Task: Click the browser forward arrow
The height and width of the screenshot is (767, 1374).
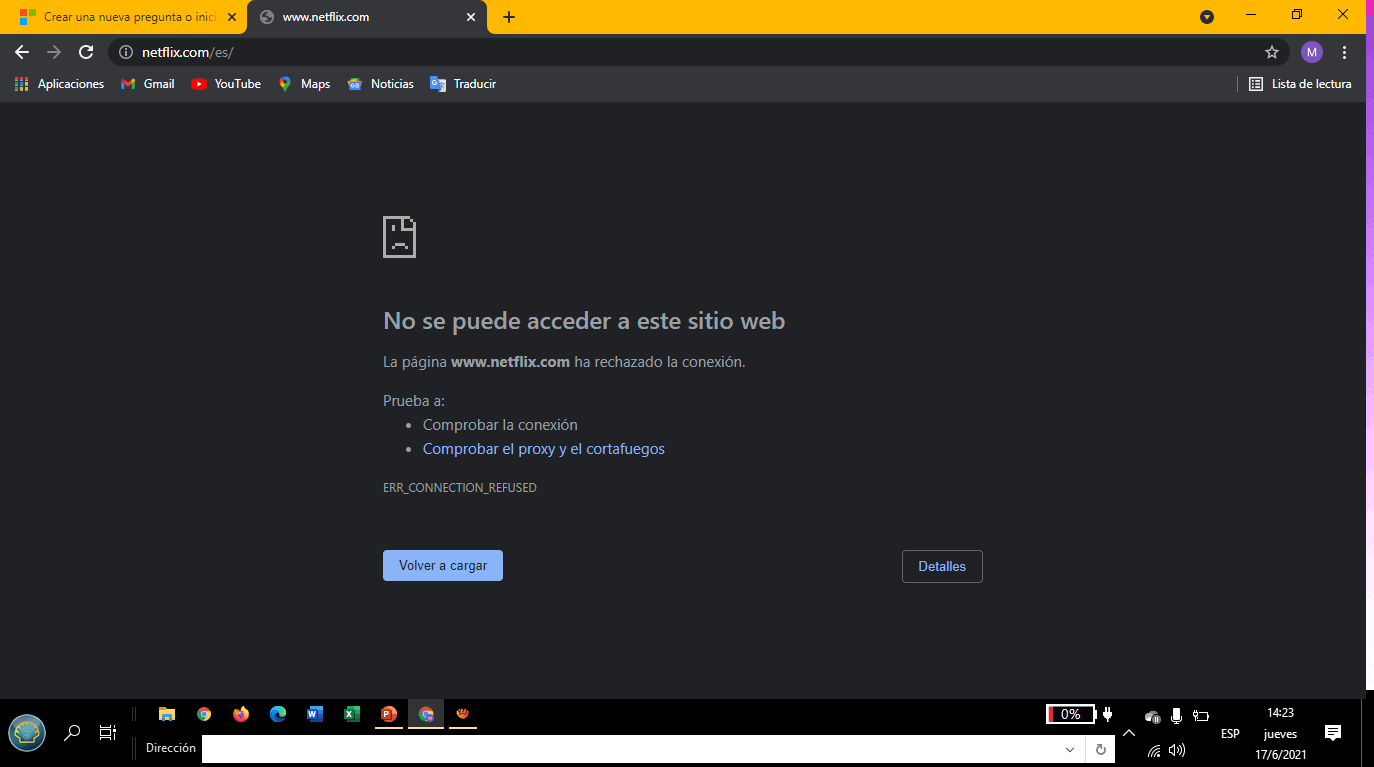Action: (x=54, y=52)
